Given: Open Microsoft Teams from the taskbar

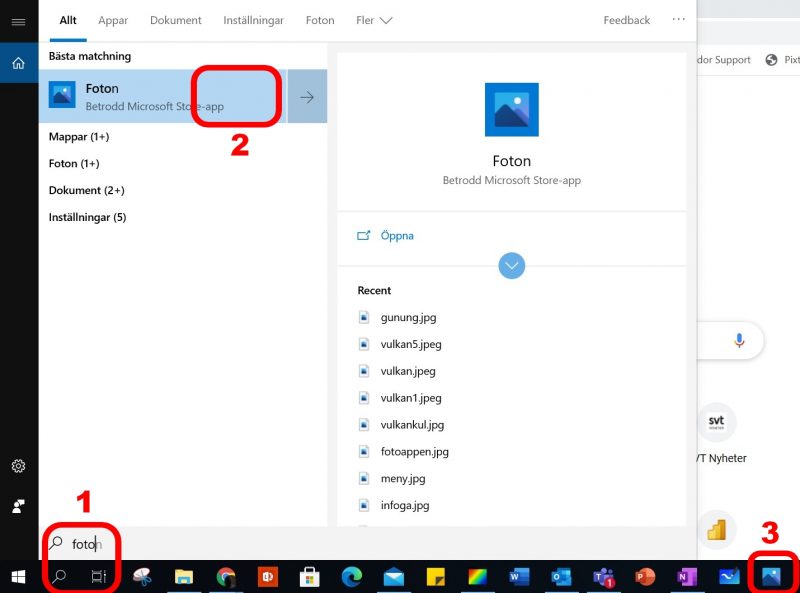Looking at the screenshot, I should pos(604,577).
